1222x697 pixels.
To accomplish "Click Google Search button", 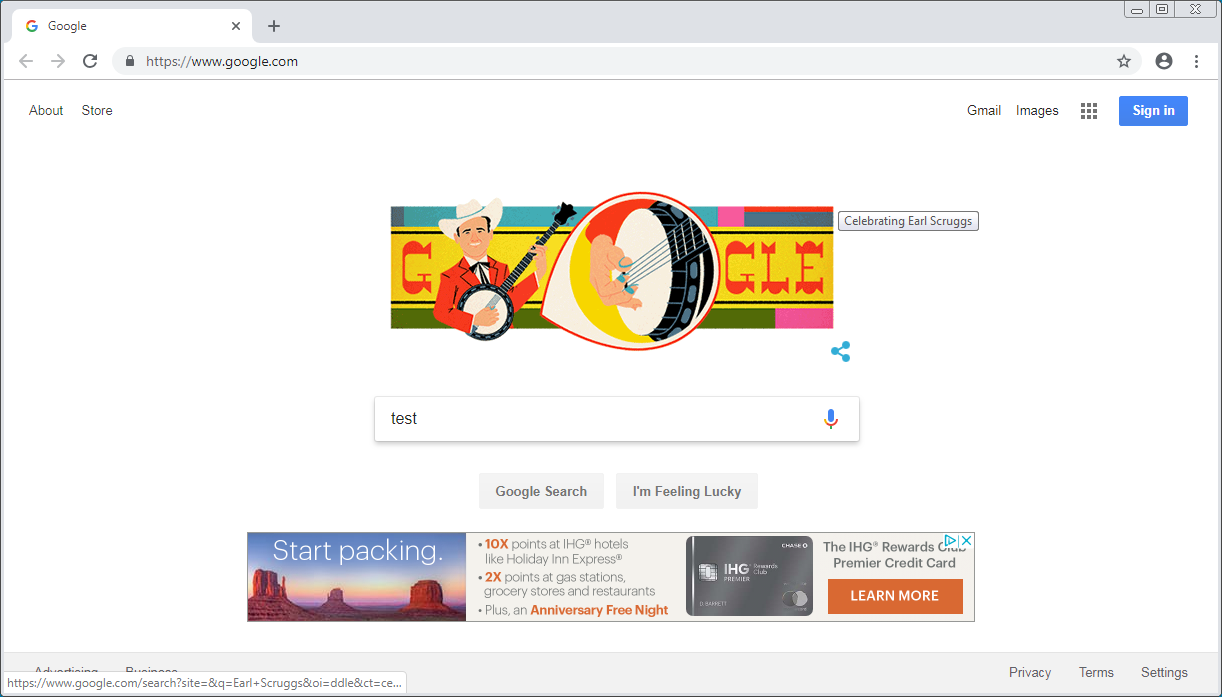I will (x=541, y=491).
